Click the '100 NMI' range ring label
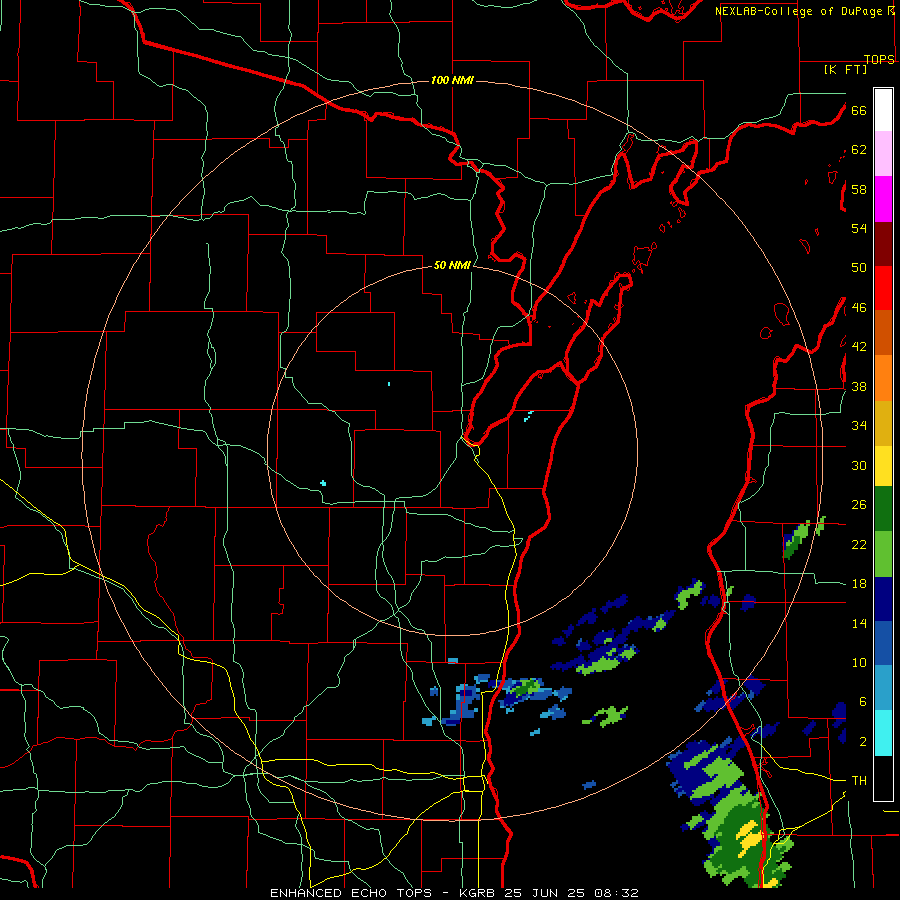Viewport: 900px width, 900px height. click(x=452, y=80)
